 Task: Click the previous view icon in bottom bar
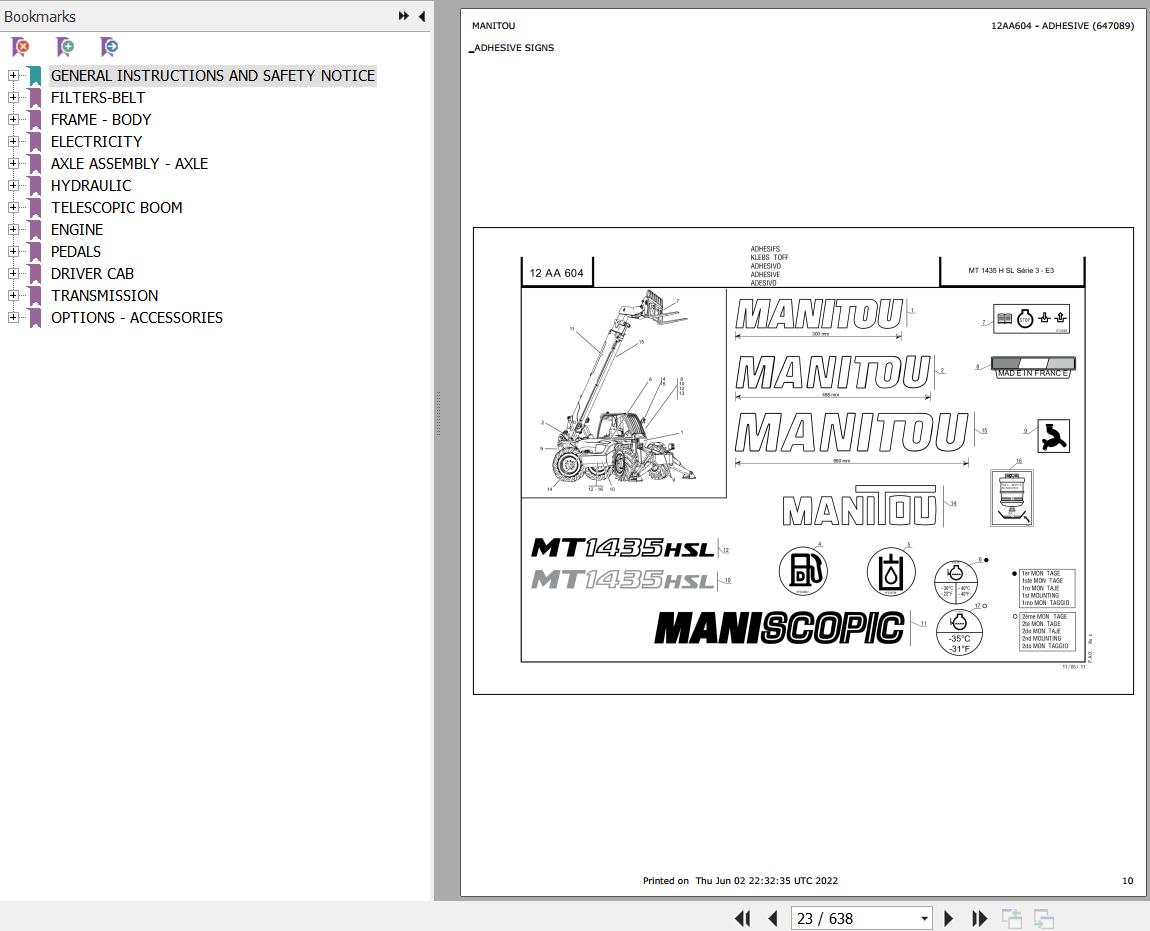[1012, 918]
